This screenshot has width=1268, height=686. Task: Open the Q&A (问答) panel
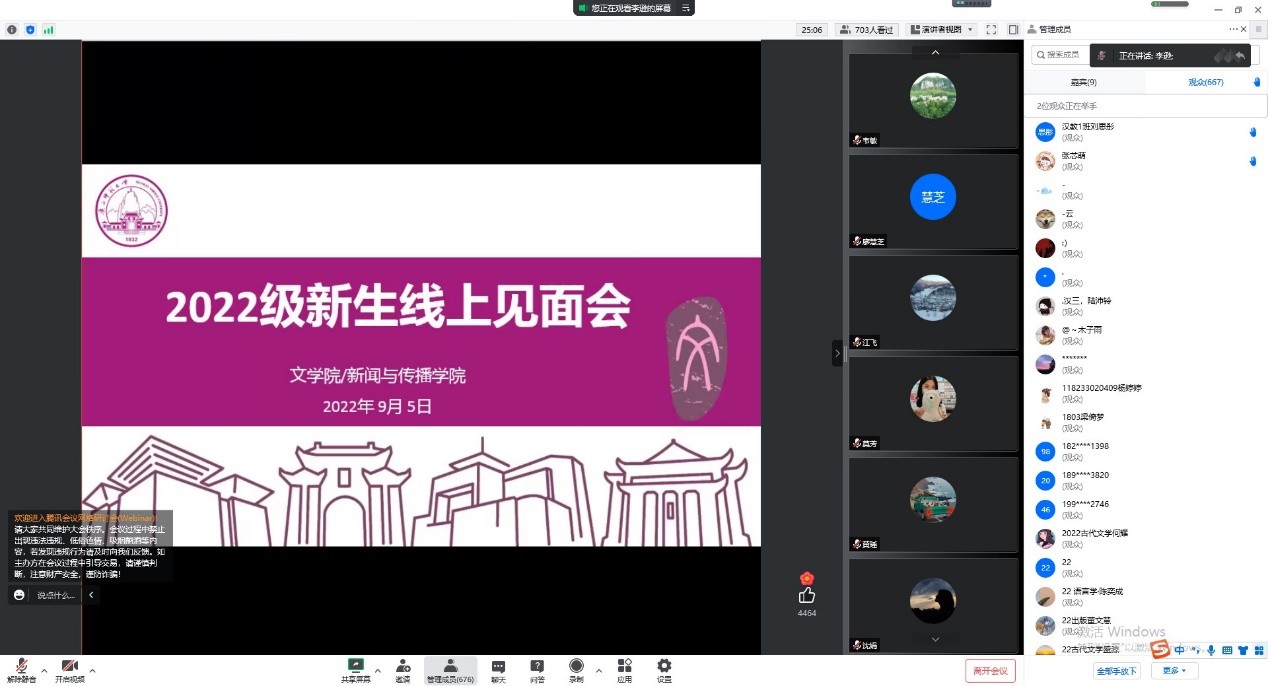537,666
